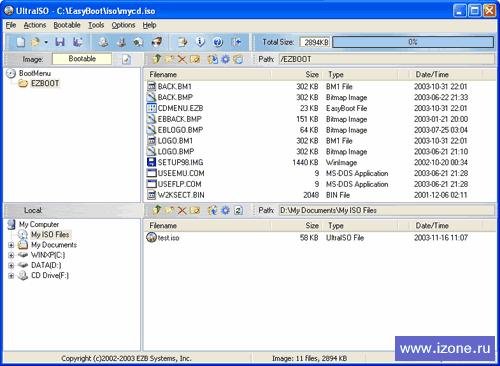500x366 pixels.
Task: Click New Folder icon in image pane toolbar
Action: tap(170, 59)
